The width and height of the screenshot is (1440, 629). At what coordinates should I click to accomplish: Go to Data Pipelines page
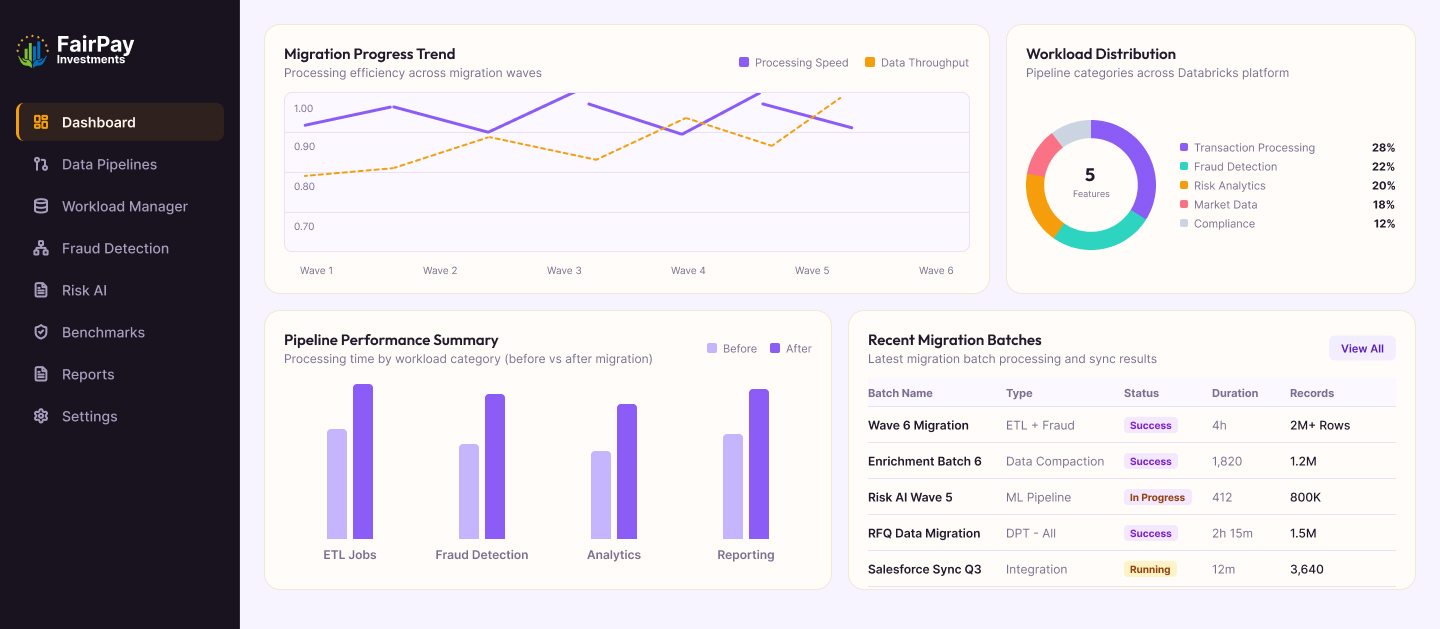click(120, 164)
